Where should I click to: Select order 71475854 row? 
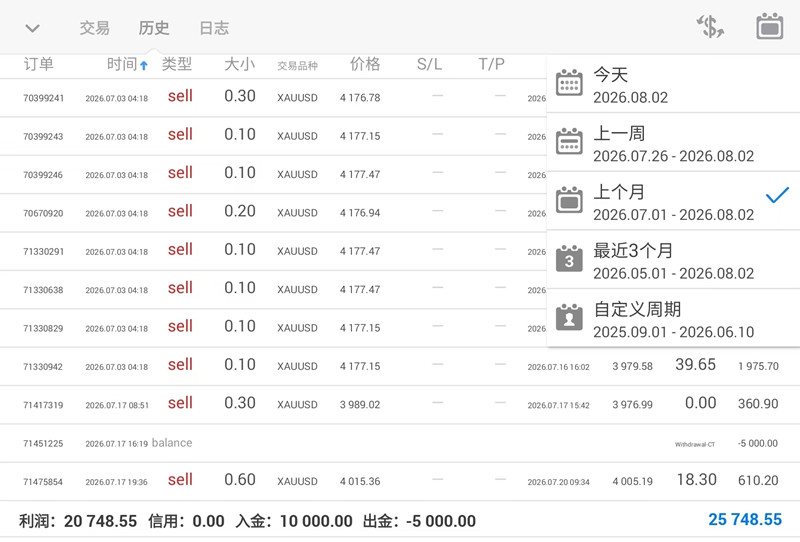tap(400, 481)
